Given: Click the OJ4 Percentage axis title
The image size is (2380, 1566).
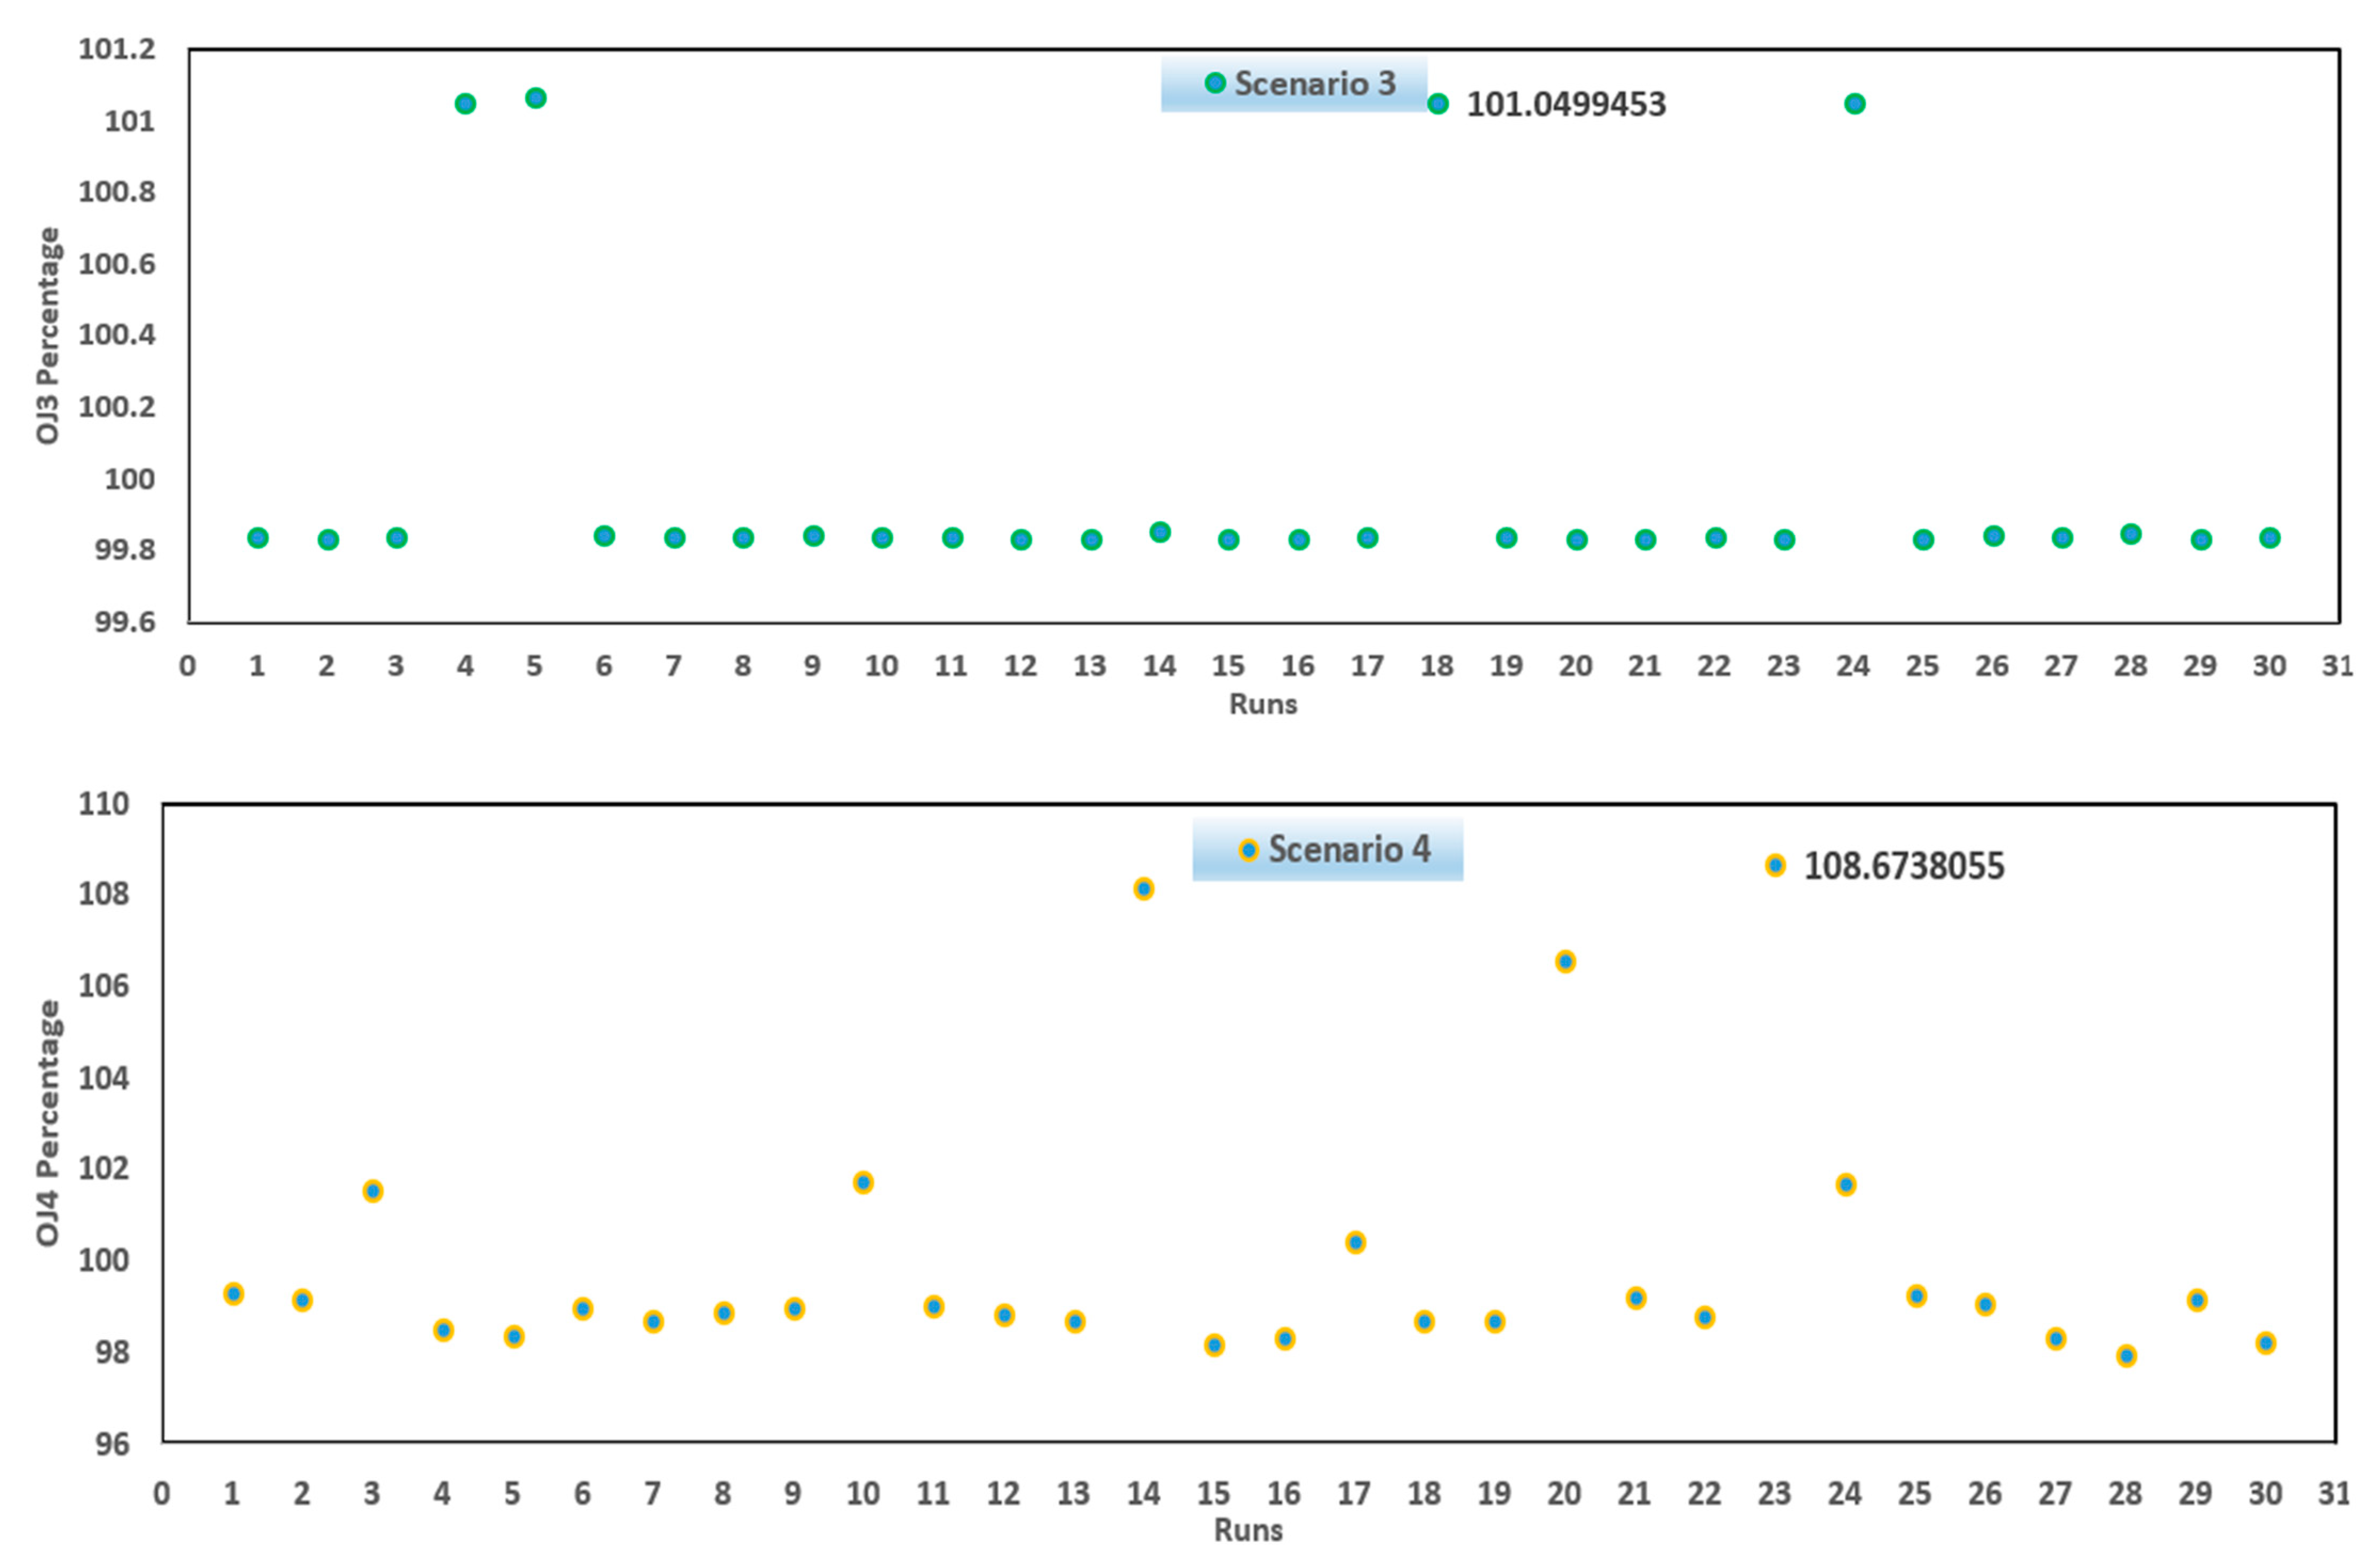Looking at the screenshot, I should pos(47,1123).
